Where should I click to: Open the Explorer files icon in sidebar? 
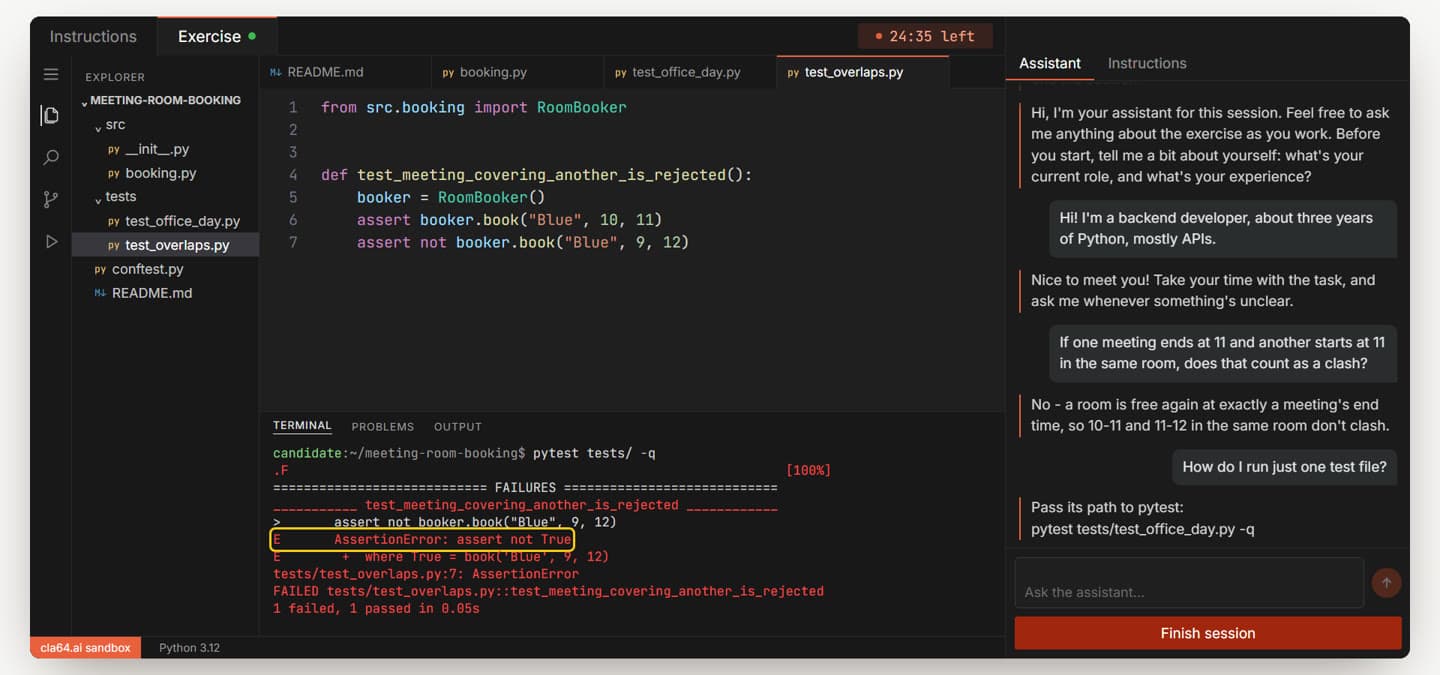(x=50, y=115)
